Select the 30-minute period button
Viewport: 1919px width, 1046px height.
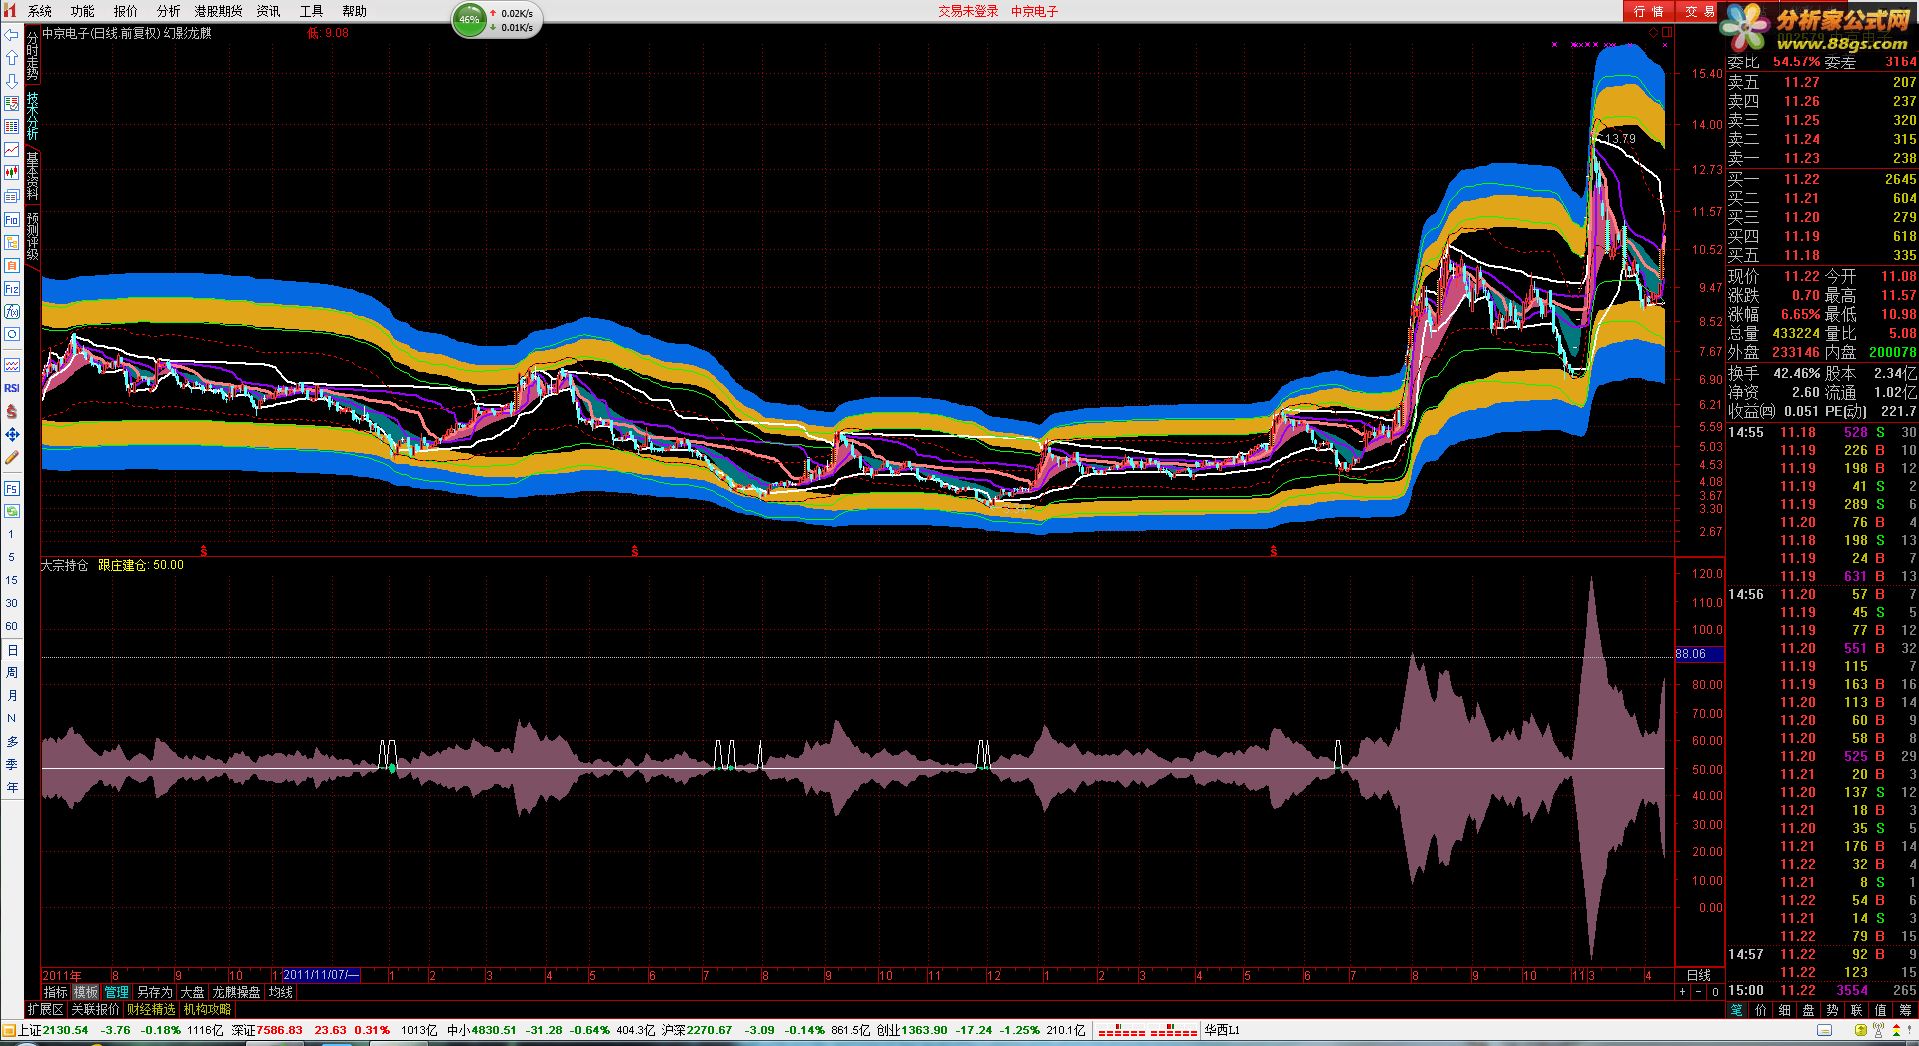coord(12,604)
